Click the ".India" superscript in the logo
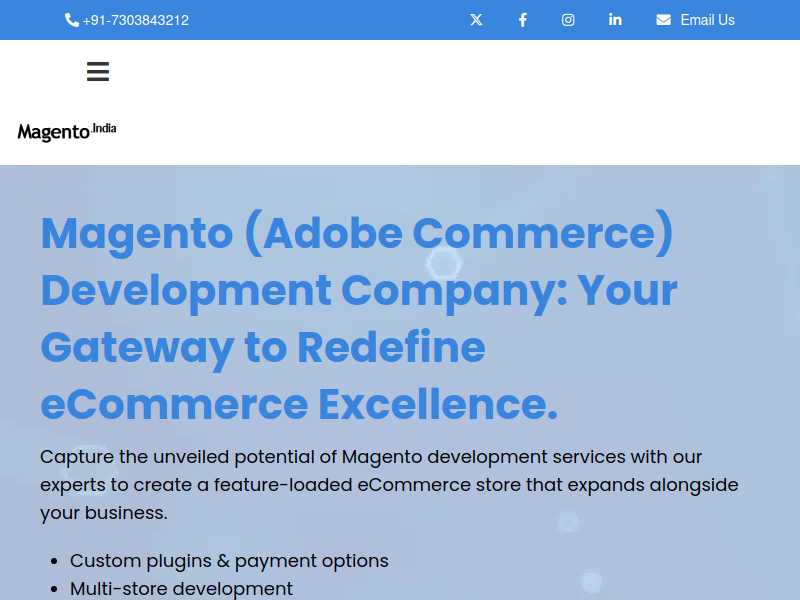Viewport: 800px width, 600px height. pos(104,129)
